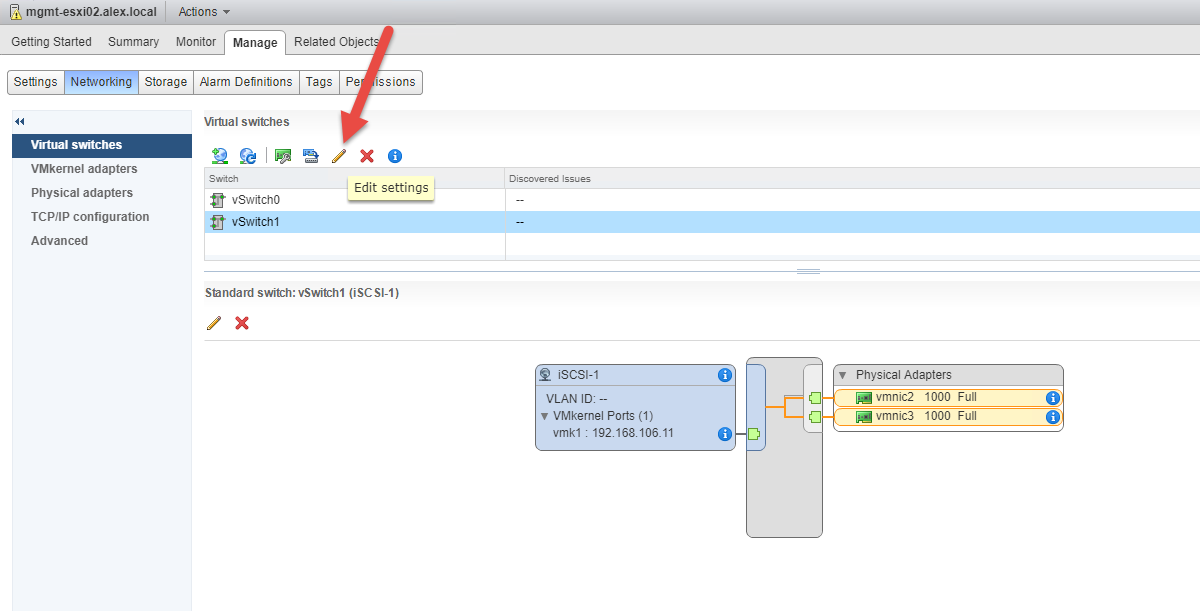
Task: Show info for the iSCSI-1 port group
Action: coord(725,375)
